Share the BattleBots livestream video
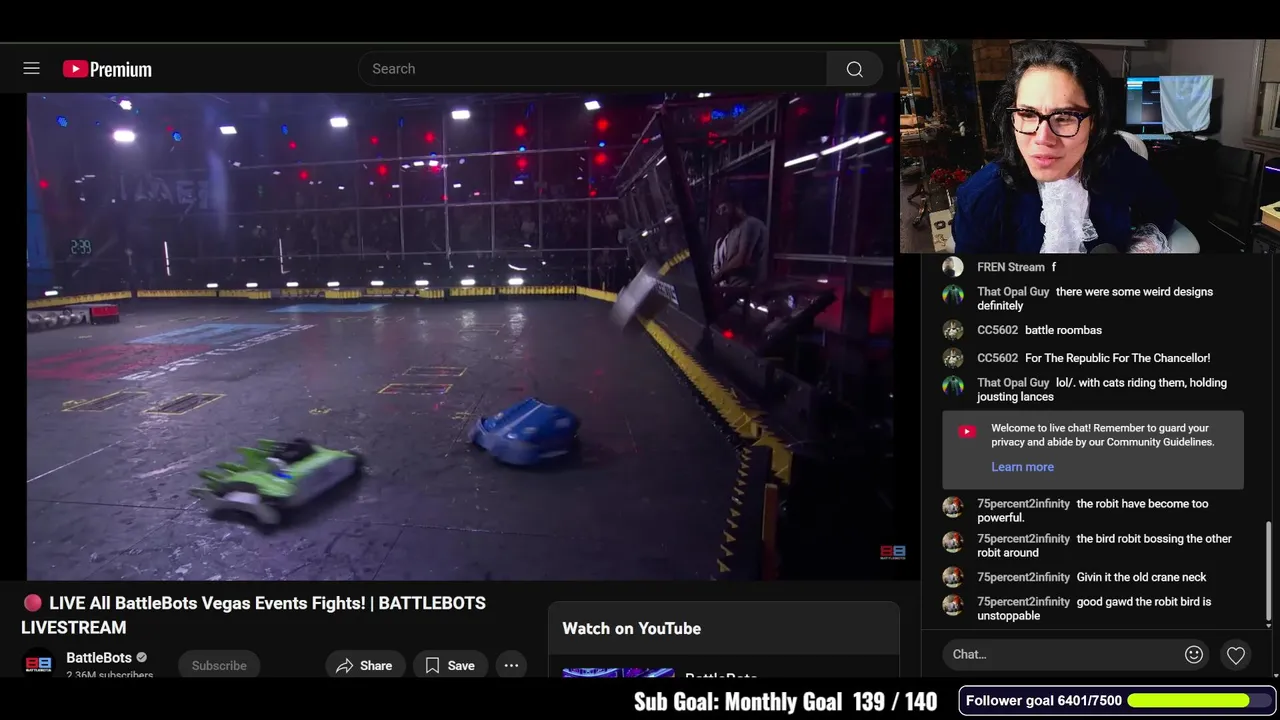 [364, 665]
